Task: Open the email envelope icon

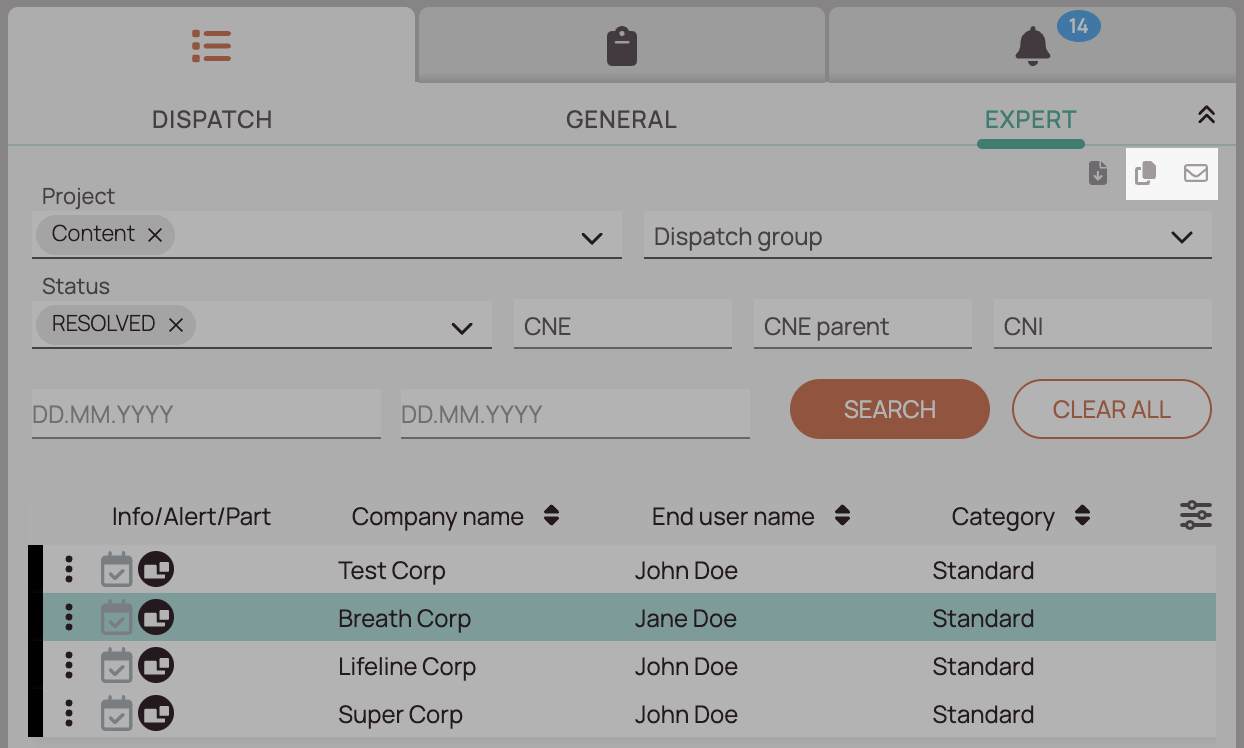Action: pos(1195,173)
